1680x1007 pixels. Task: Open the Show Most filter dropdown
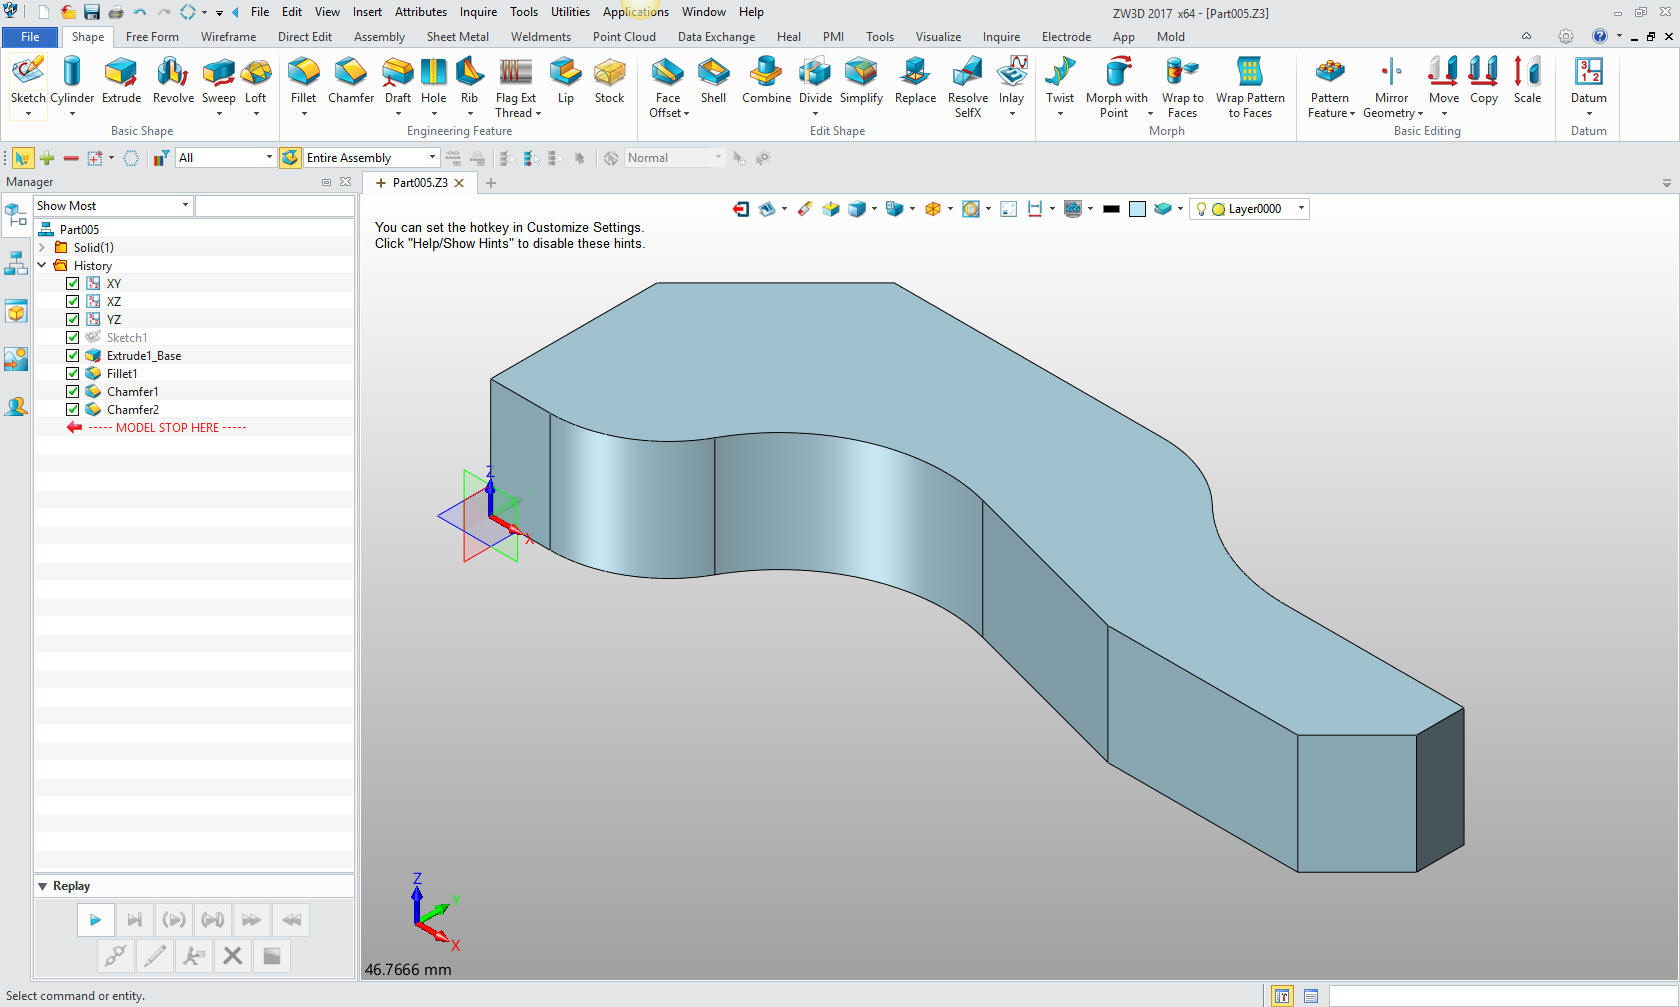185,206
